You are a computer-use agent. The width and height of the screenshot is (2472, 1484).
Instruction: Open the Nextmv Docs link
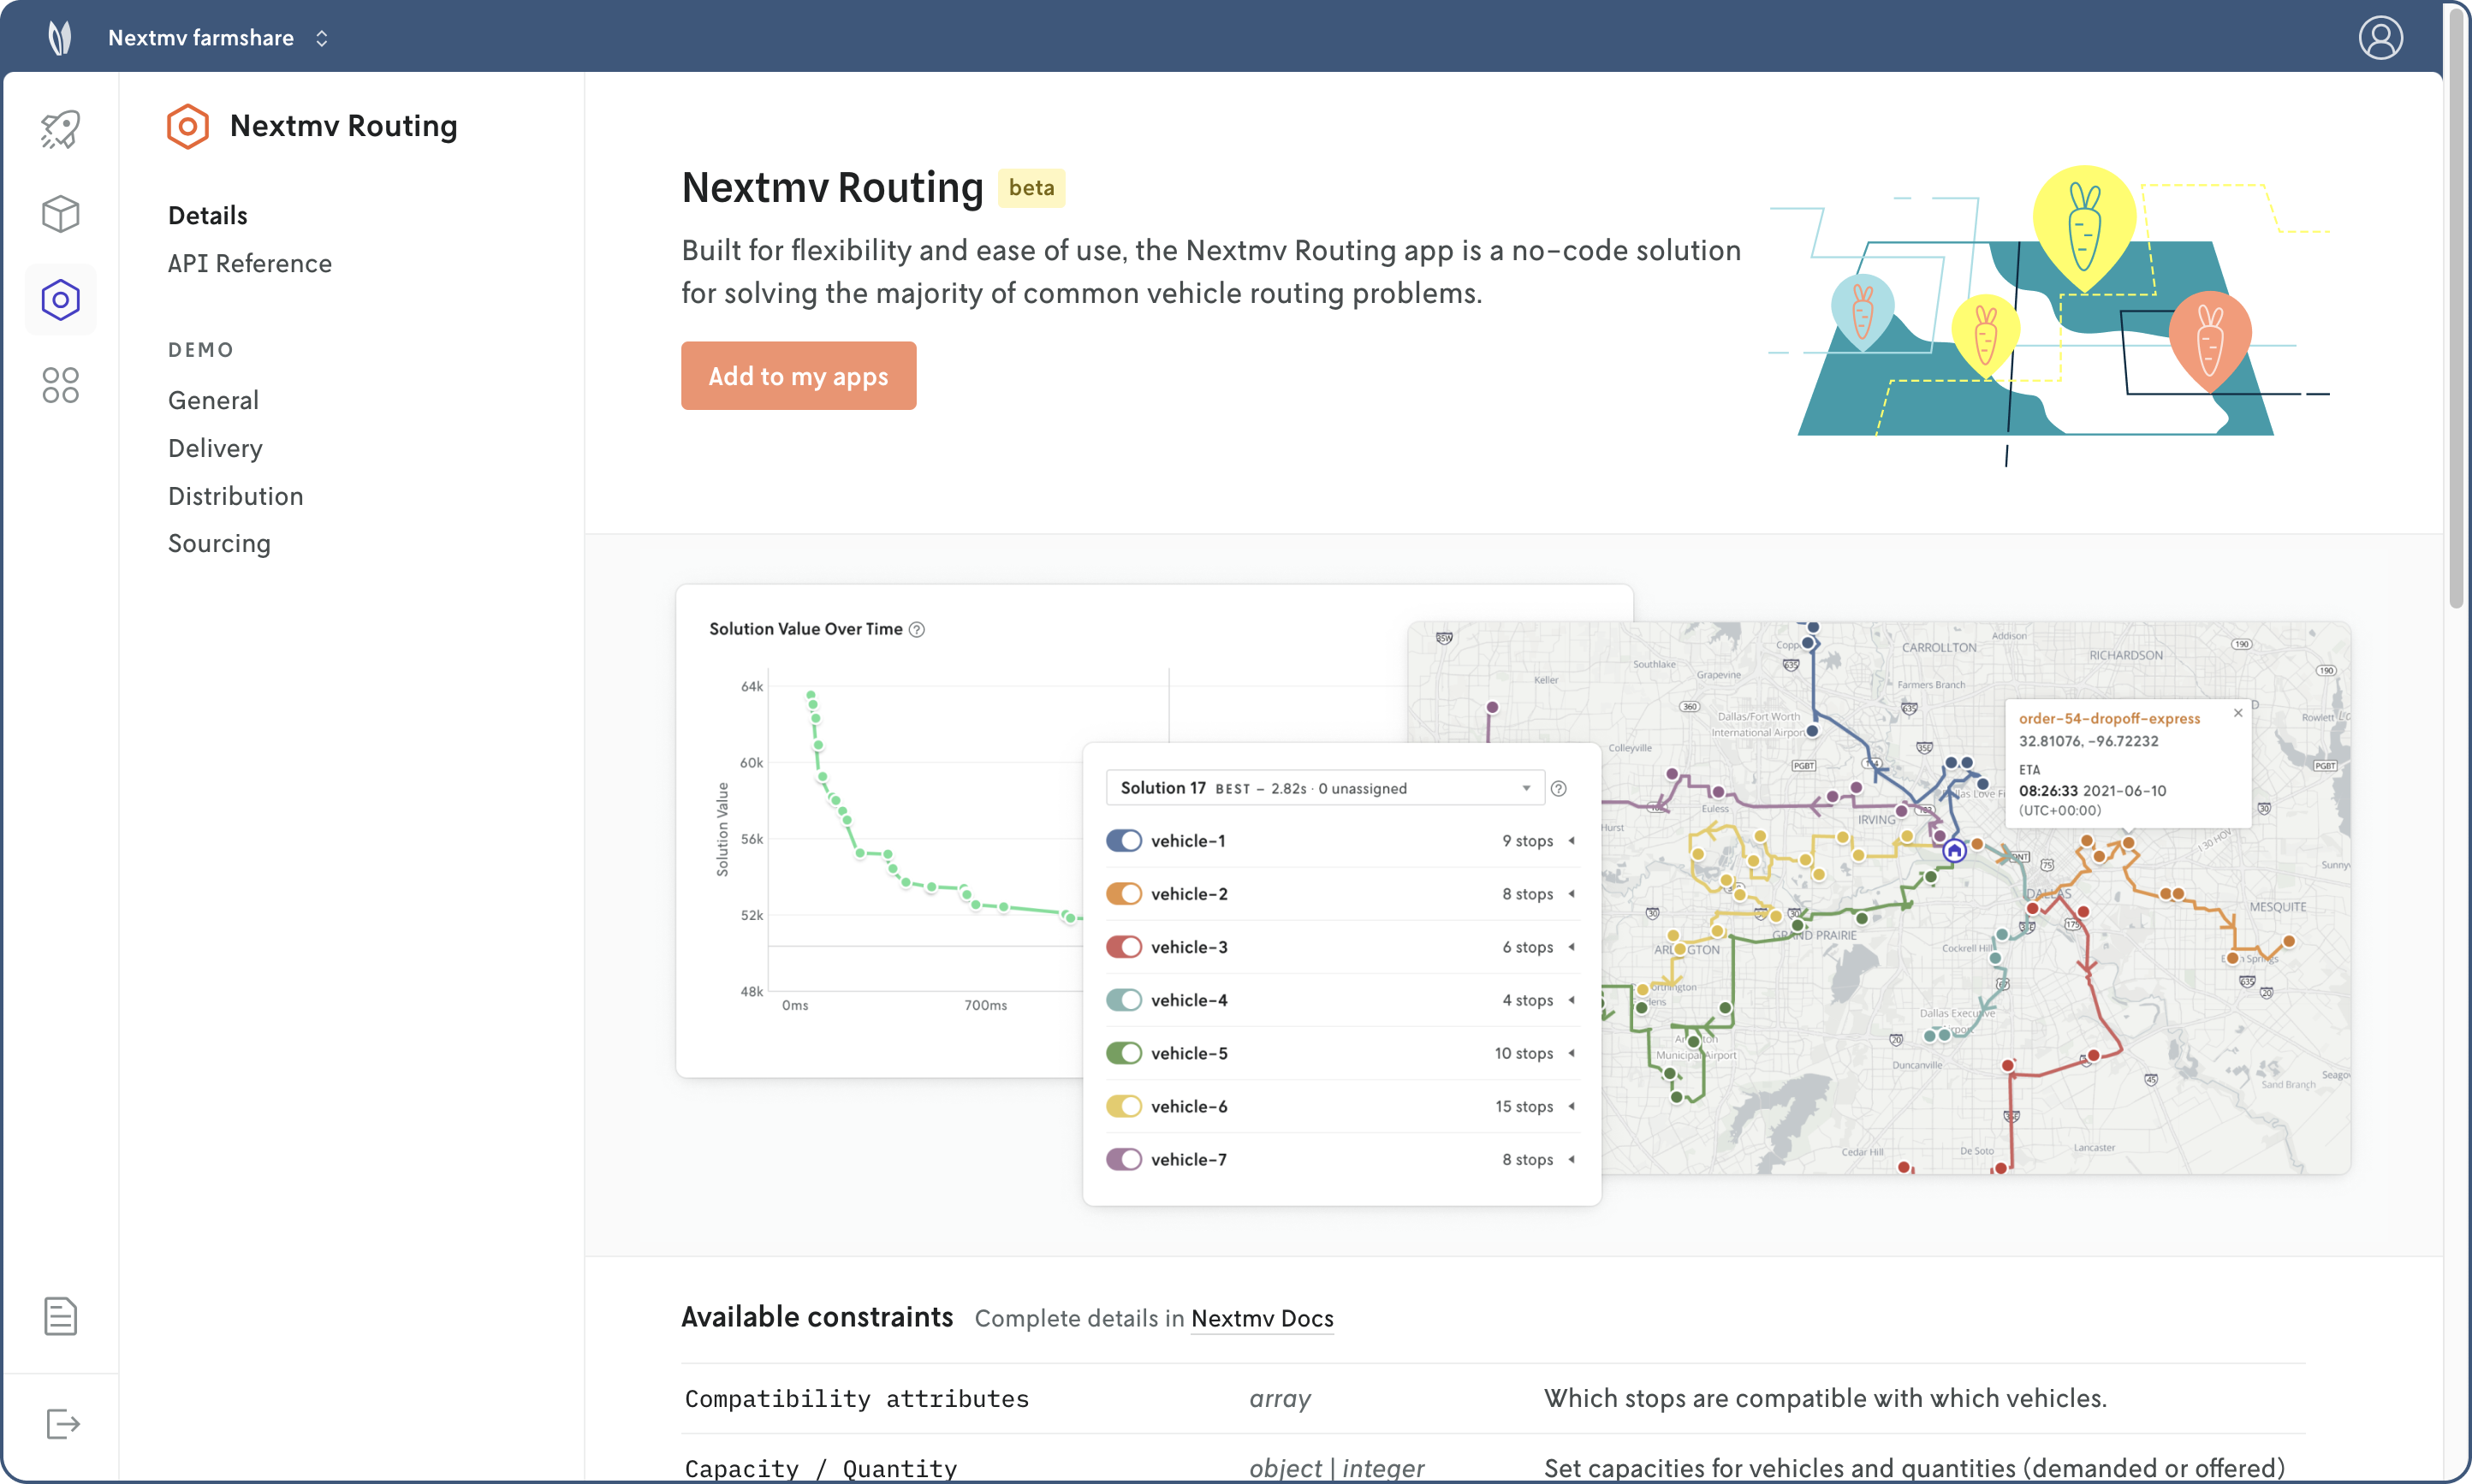pyautogui.click(x=1262, y=1318)
